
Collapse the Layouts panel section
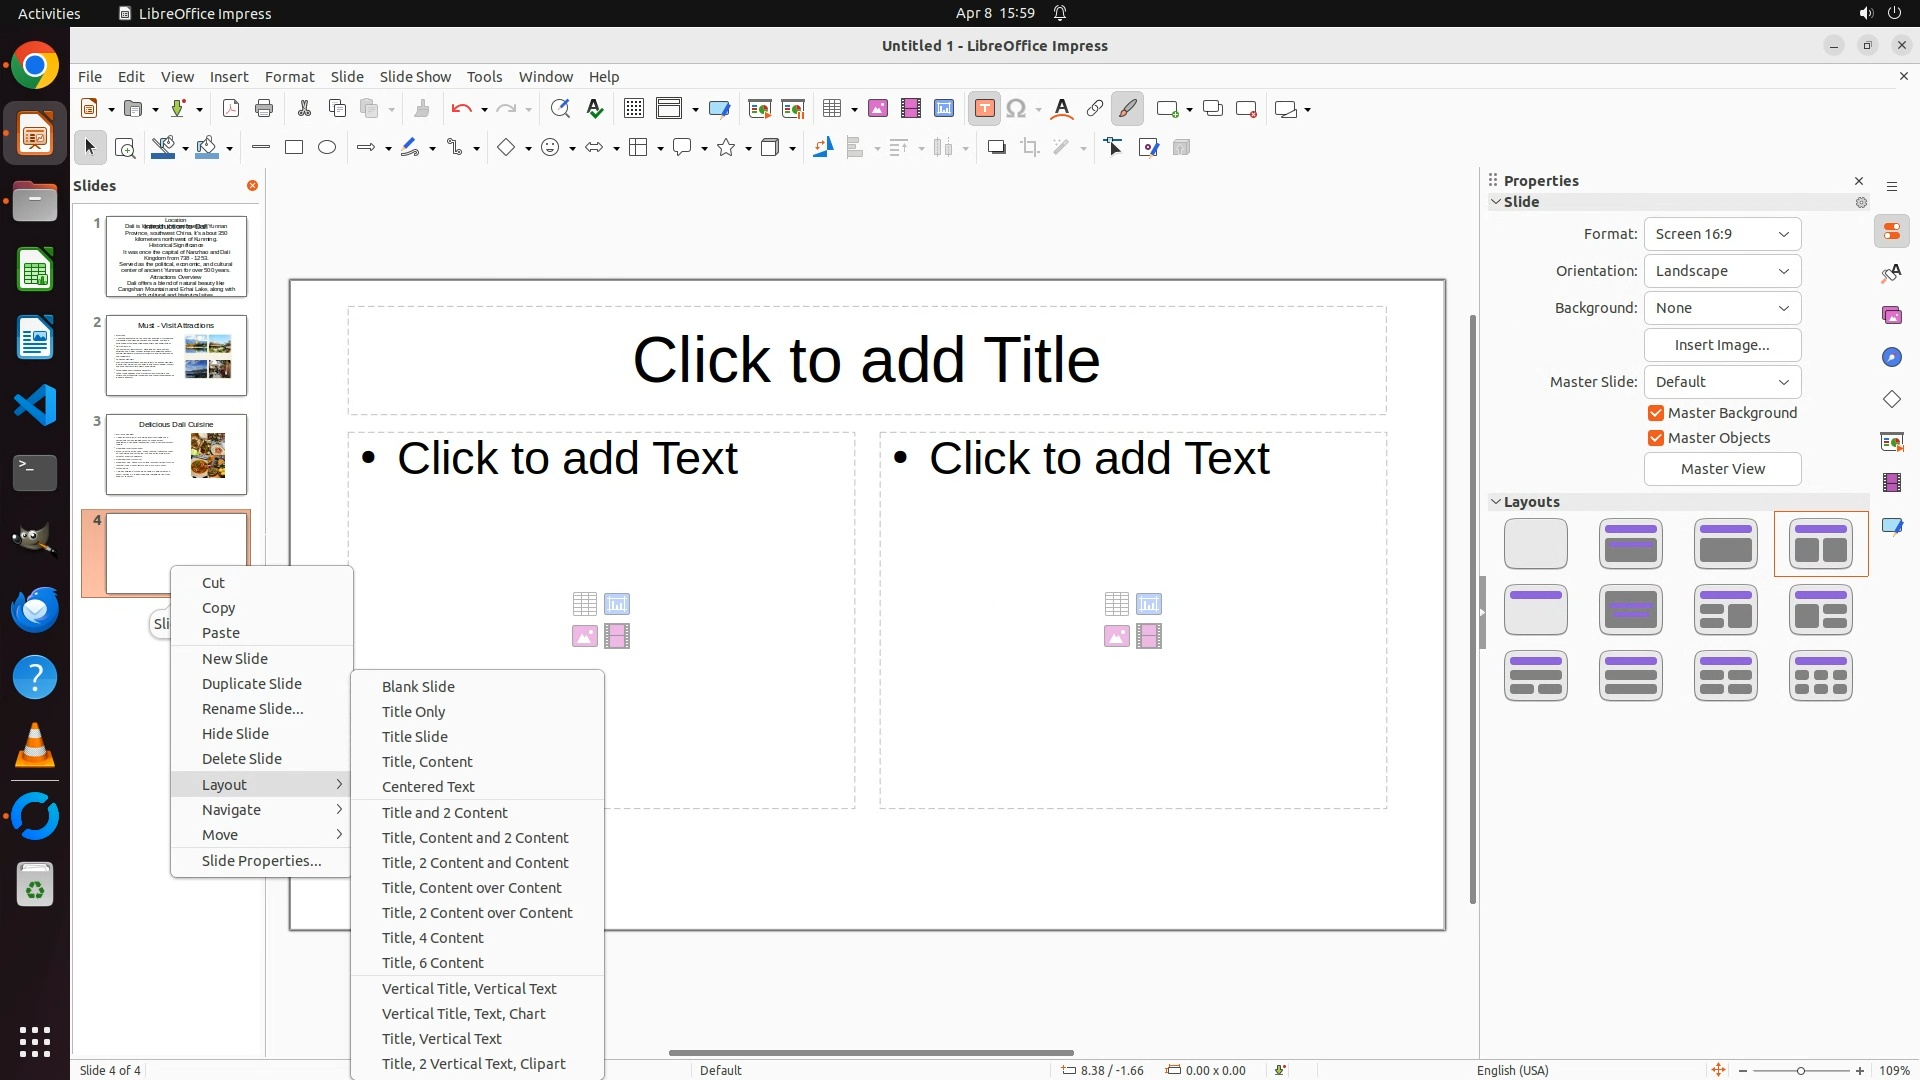coord(1496,502)
